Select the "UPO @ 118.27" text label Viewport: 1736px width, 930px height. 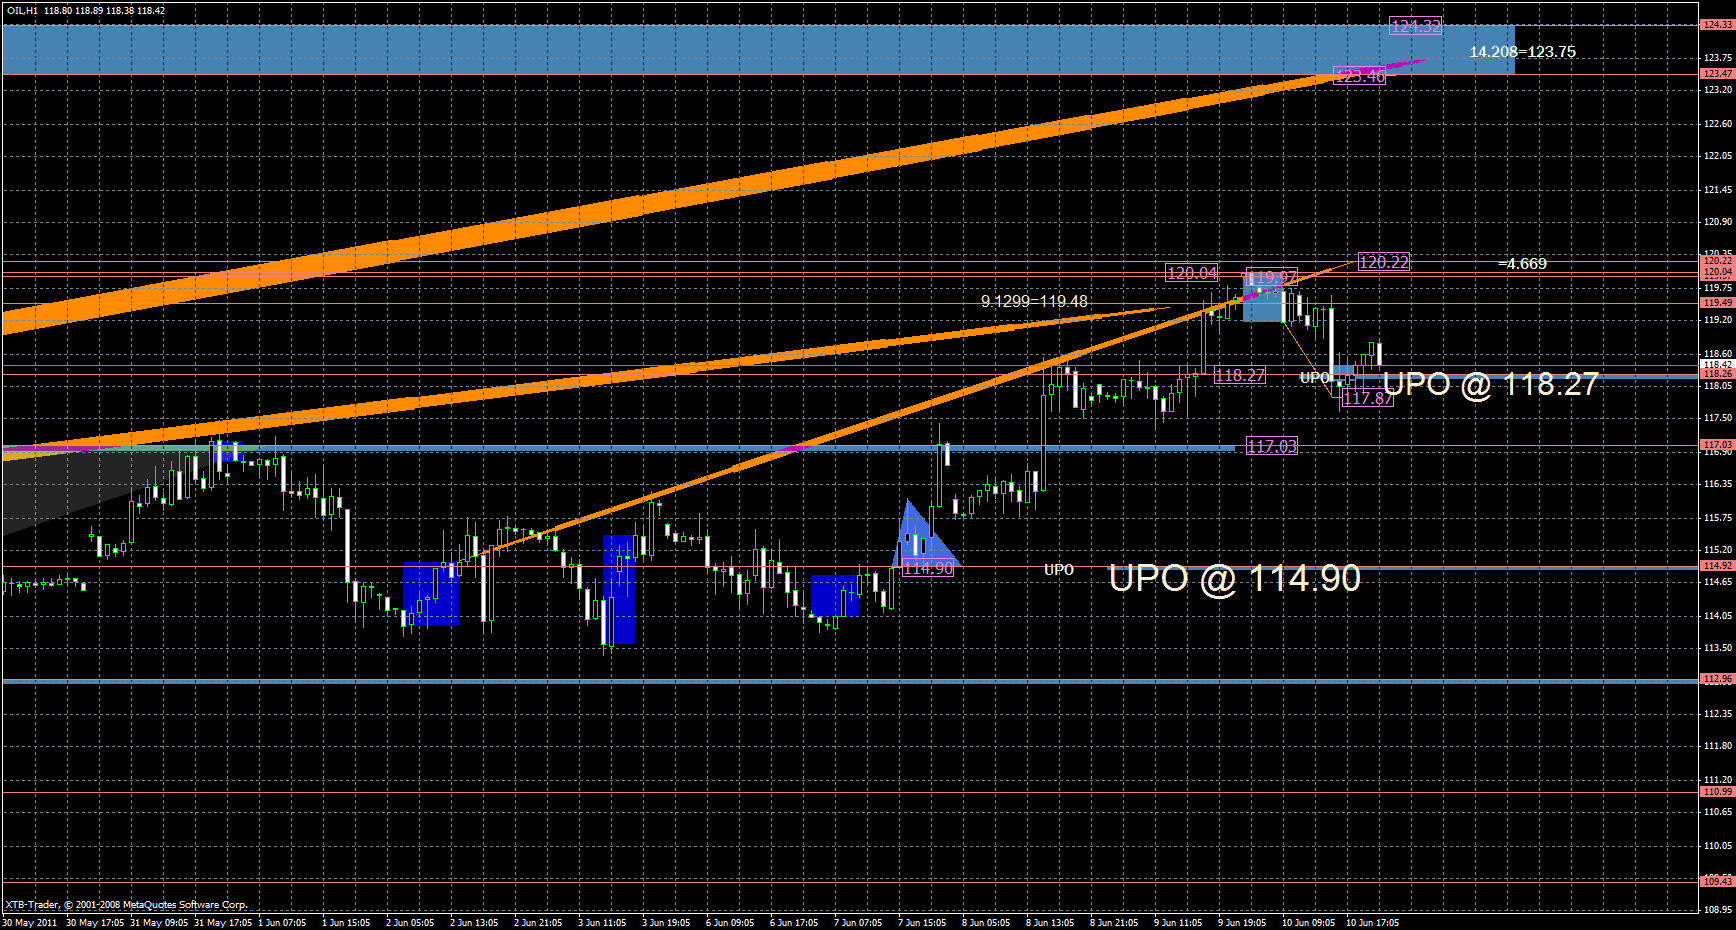[x=1489, y=385]
